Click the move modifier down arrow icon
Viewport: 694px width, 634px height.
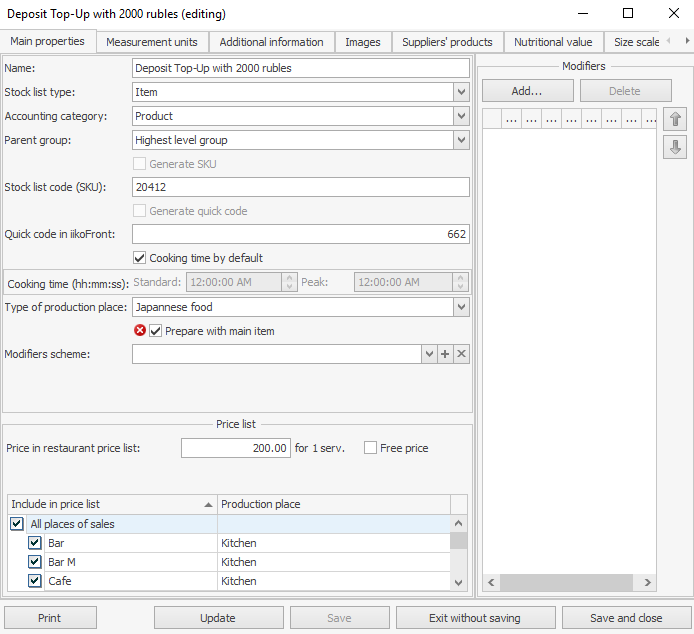(676, 147)
